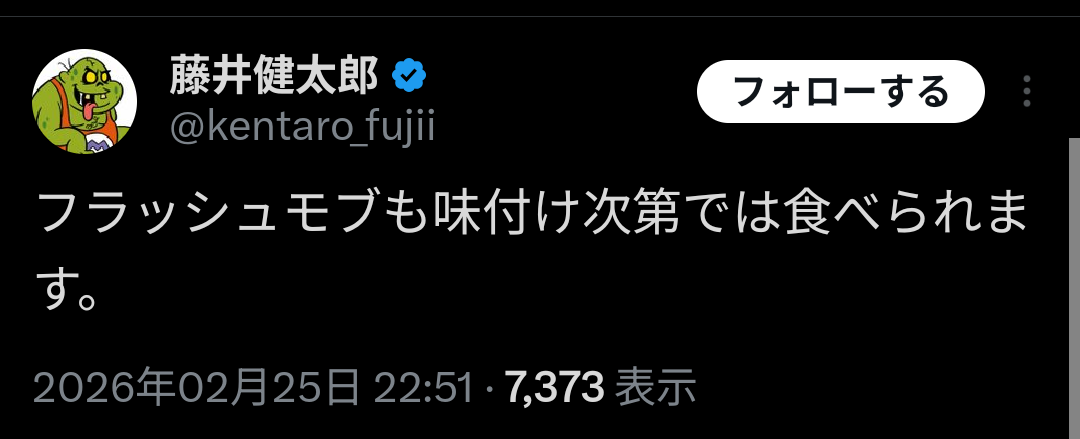This screenshot has height=439, width=1080.
Task: Open the green monster profile avatar
Action: pos(84,101)
